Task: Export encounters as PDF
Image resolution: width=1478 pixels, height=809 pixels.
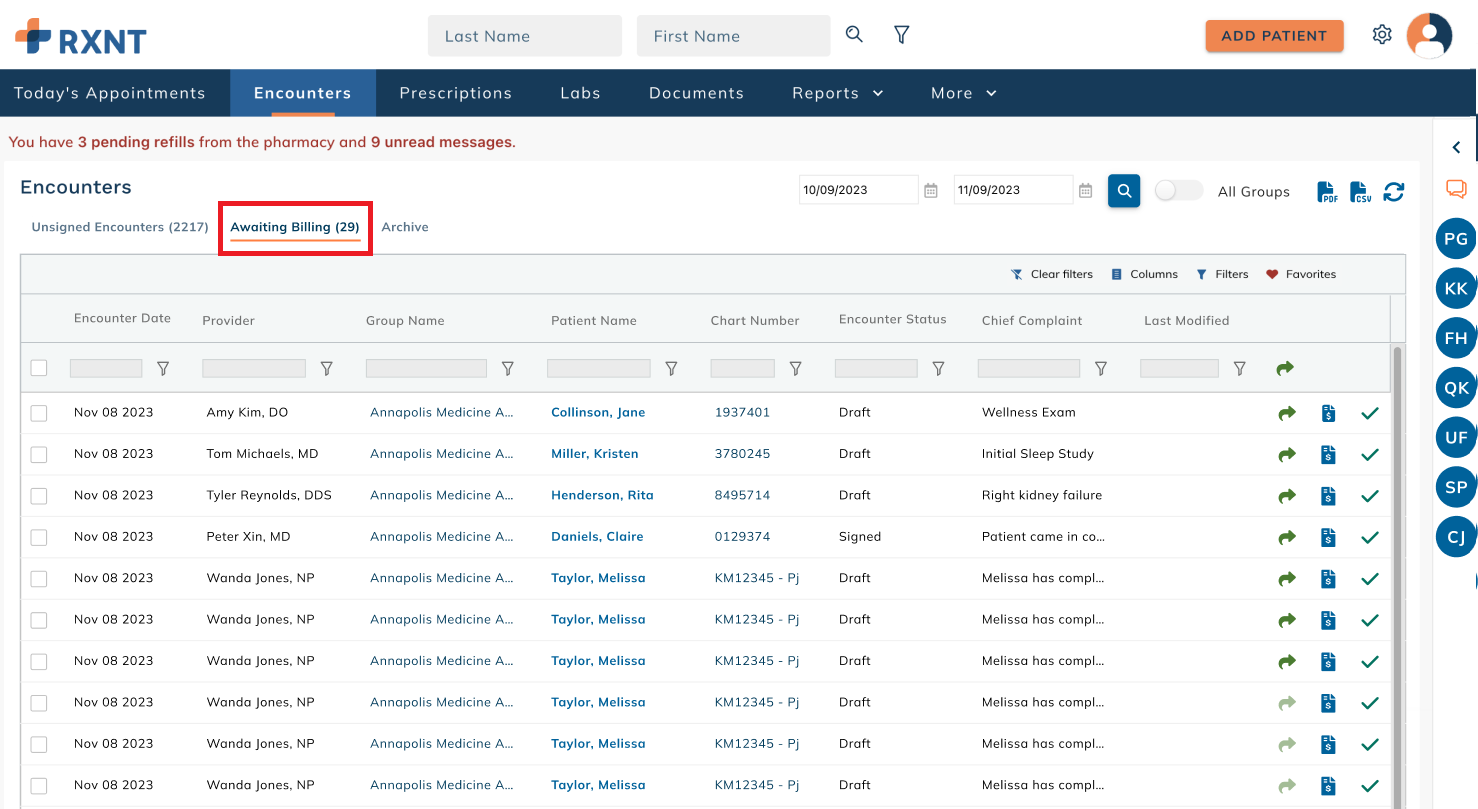Action: pos(1327,191)
